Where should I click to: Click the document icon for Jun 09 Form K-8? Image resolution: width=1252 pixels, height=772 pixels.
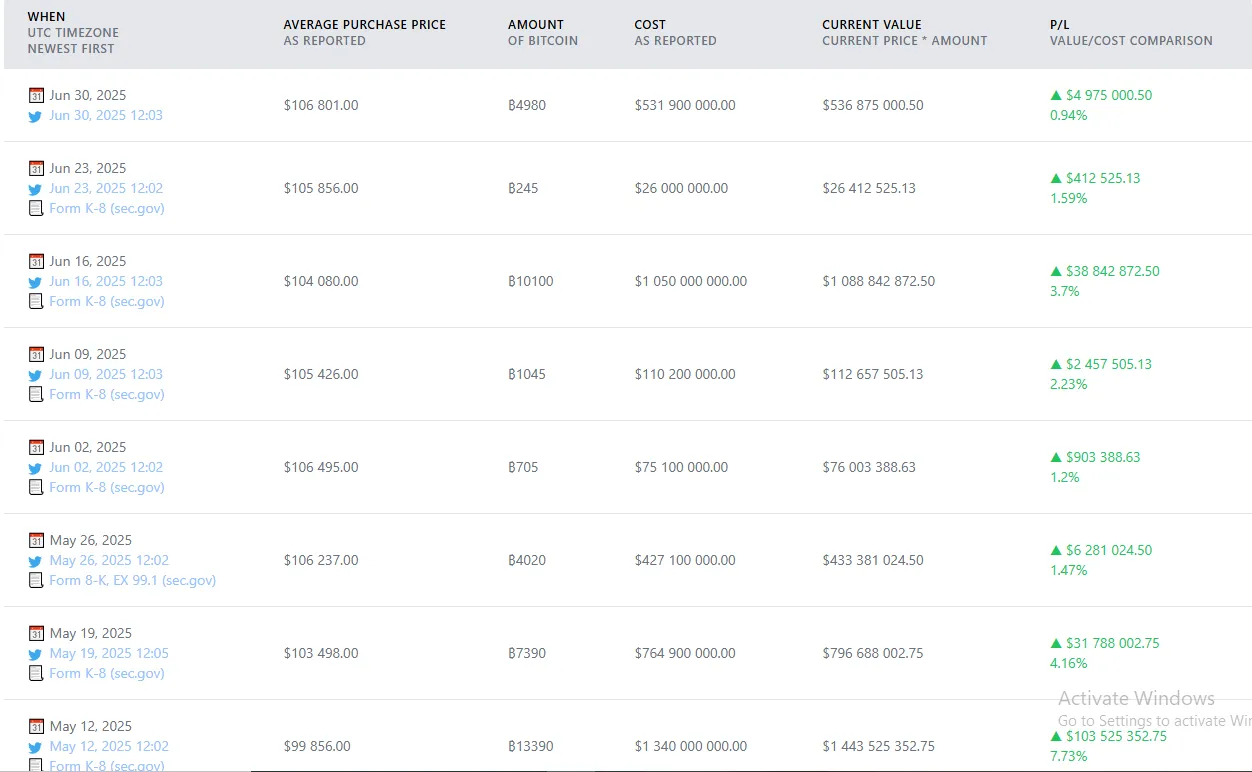tap(36, 394)
